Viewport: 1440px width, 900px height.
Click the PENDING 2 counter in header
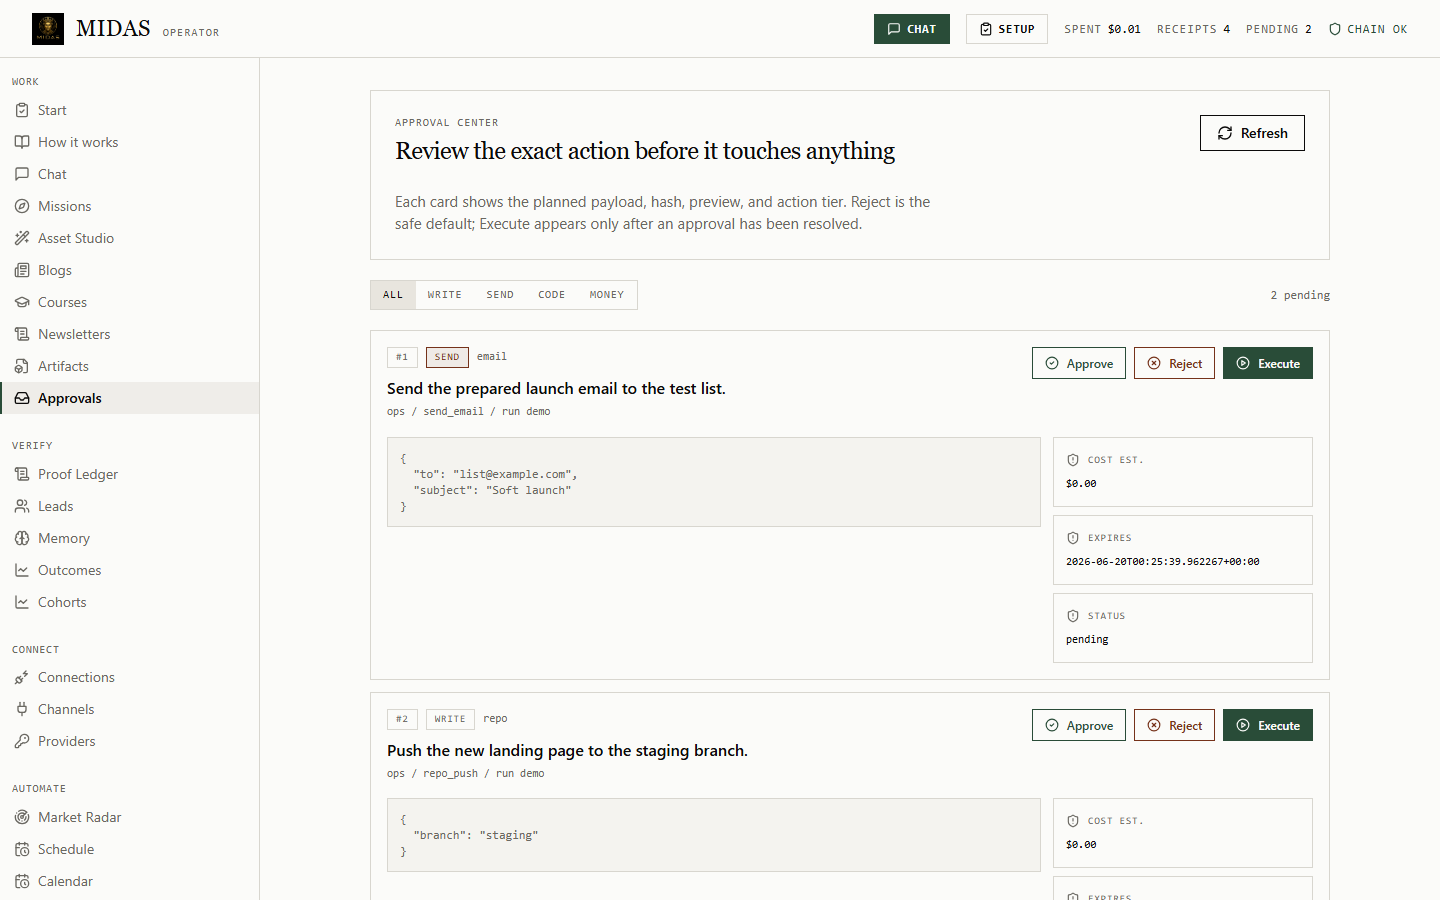(1279, 29)
